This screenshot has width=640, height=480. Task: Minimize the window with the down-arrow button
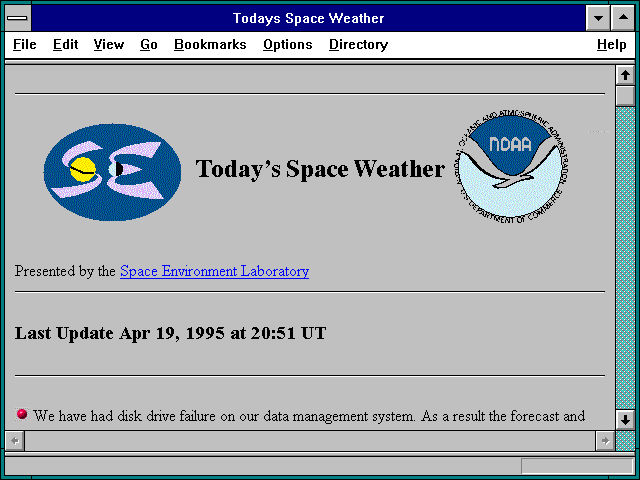click(x=598, y=18)
